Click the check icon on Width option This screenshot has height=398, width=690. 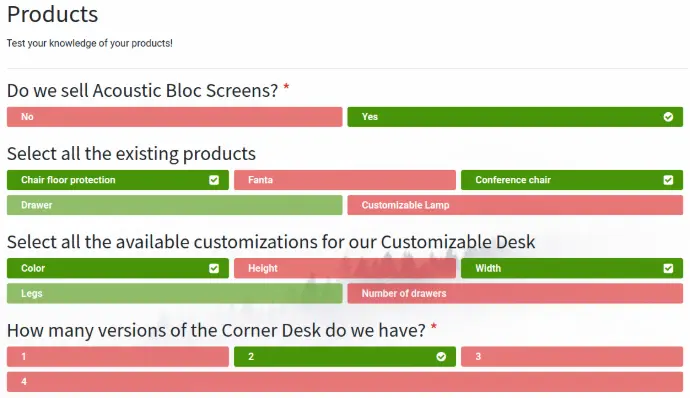point(668,268)
